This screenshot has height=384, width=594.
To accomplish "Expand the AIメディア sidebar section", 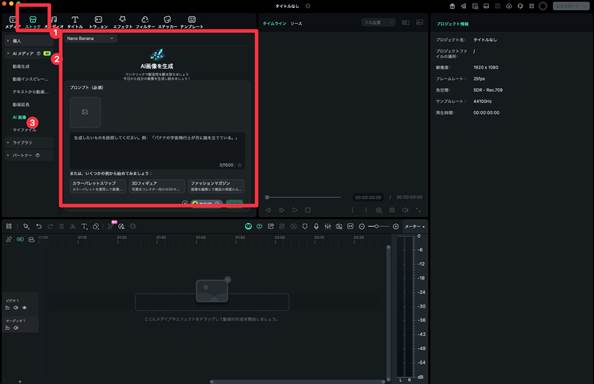I will point(29,53).
